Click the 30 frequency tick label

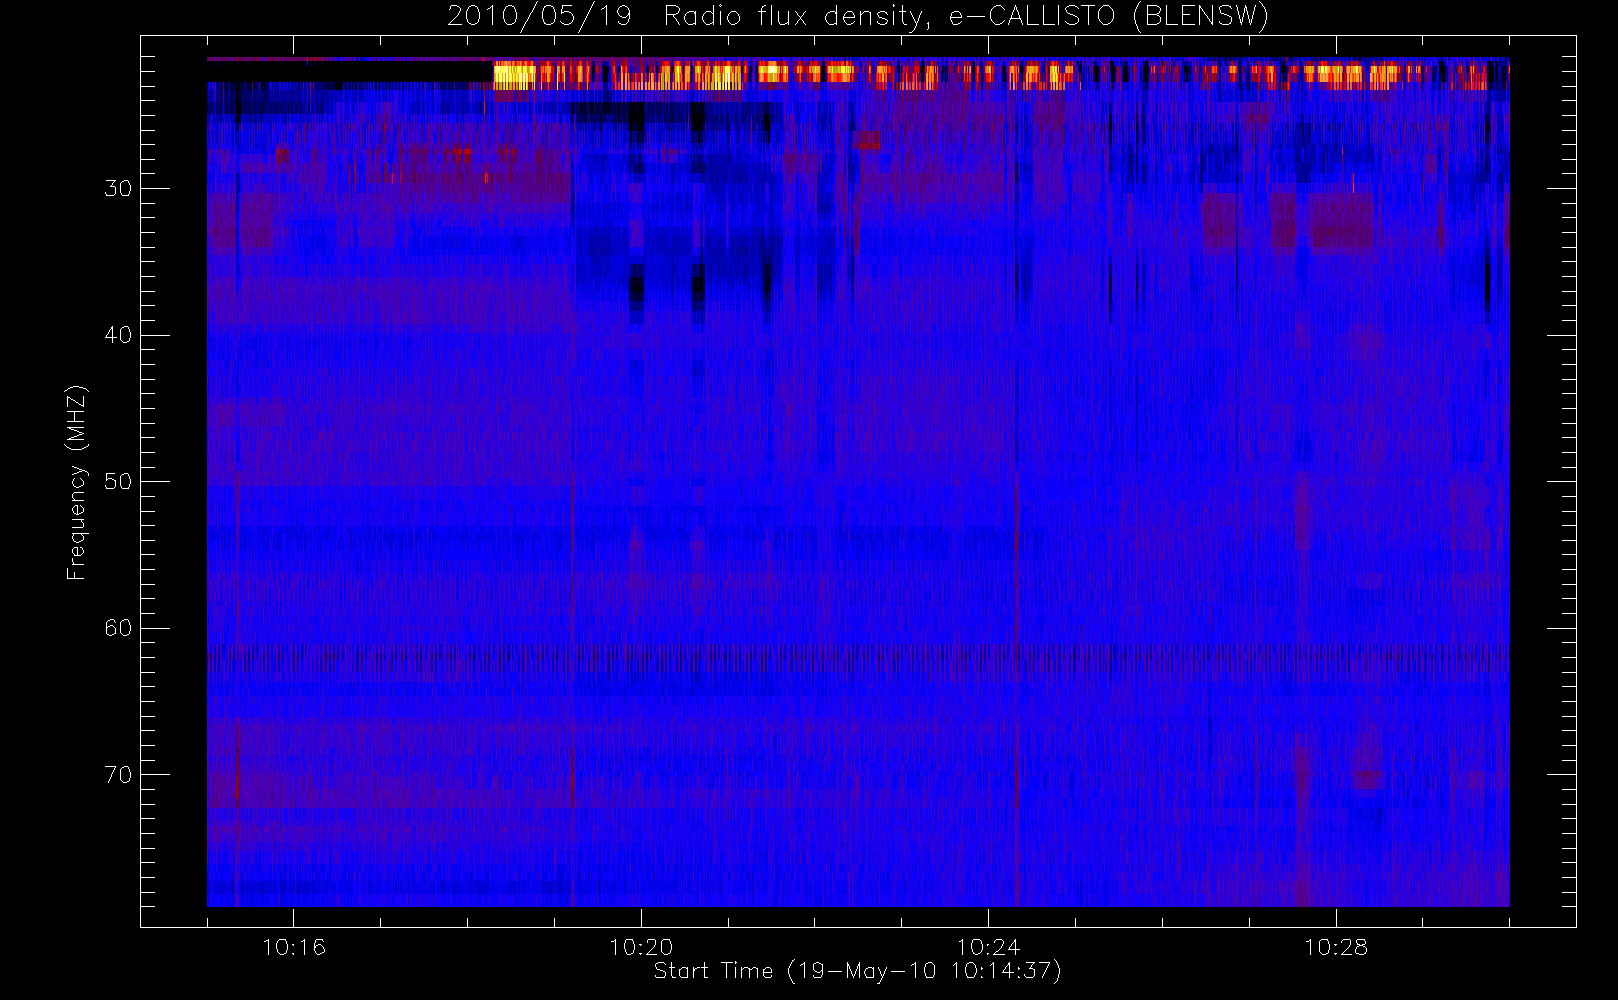118,189
